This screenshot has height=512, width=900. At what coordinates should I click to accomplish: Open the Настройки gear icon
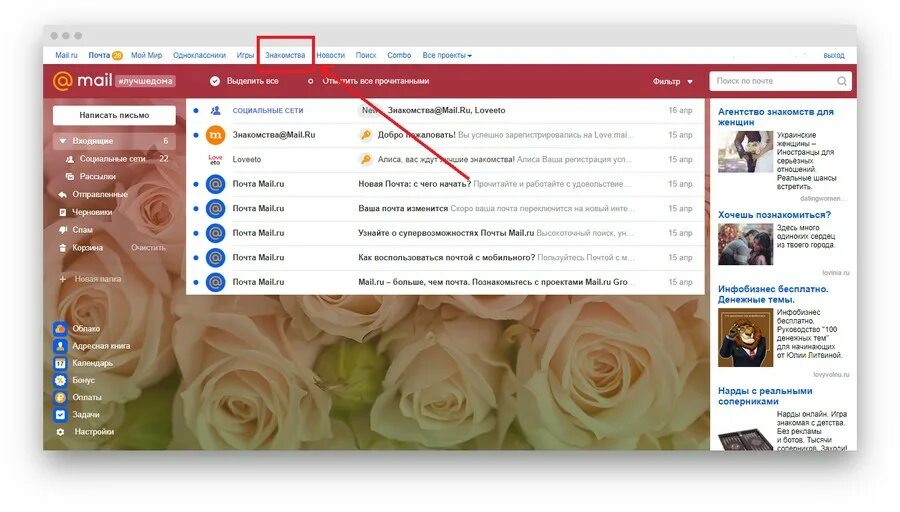(60, 432)
